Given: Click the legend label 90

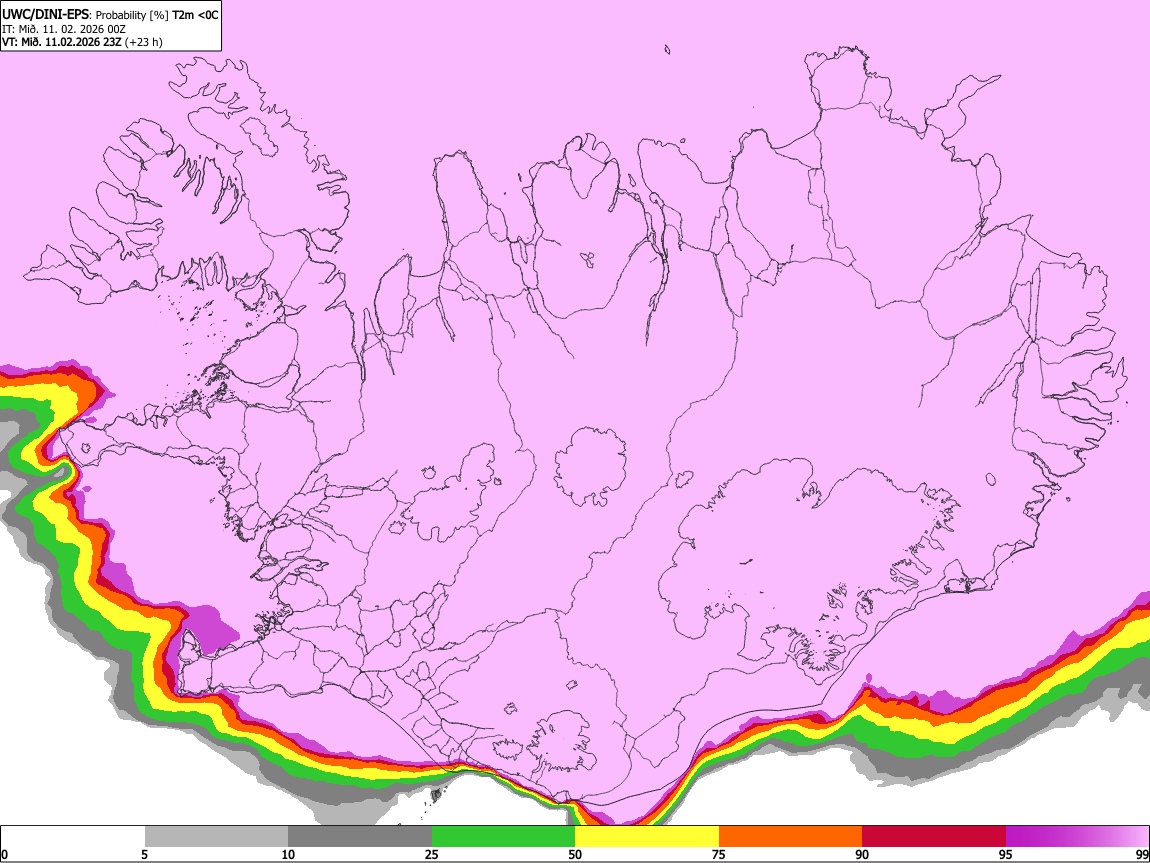Looking at the screenshot, I should click(862, 854).
